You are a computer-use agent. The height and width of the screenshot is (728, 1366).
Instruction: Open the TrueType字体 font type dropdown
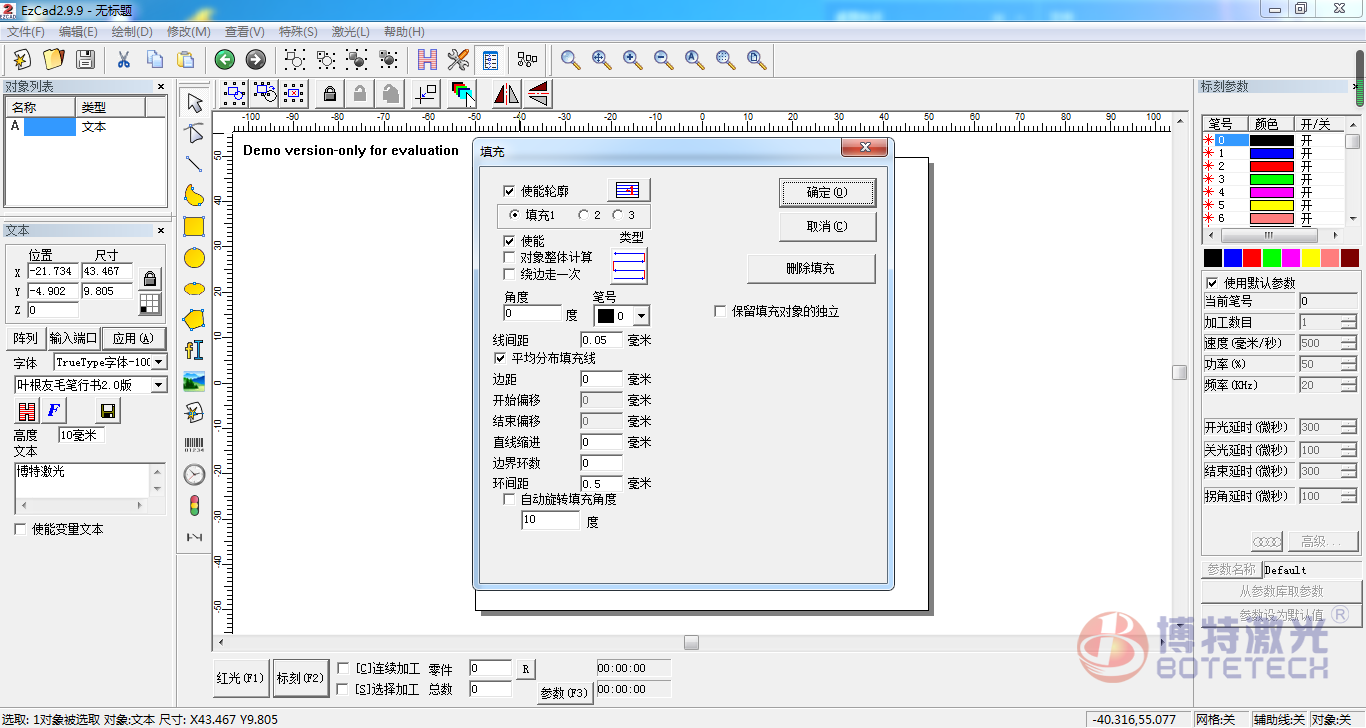(x=159, y=362)
